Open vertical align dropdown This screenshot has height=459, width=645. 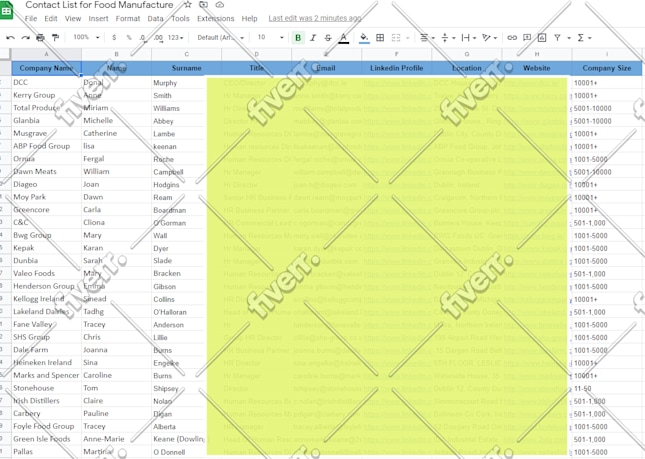pyautogui.click(x=448, y=38)
